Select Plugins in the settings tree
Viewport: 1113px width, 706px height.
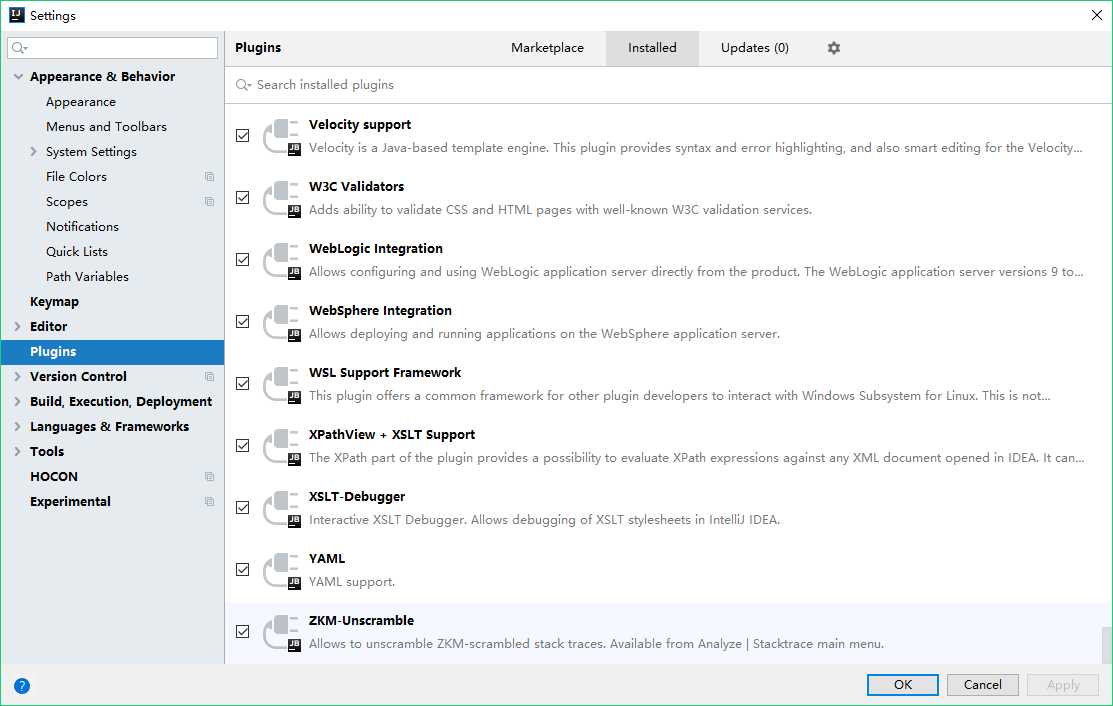(x=112, y=352)
